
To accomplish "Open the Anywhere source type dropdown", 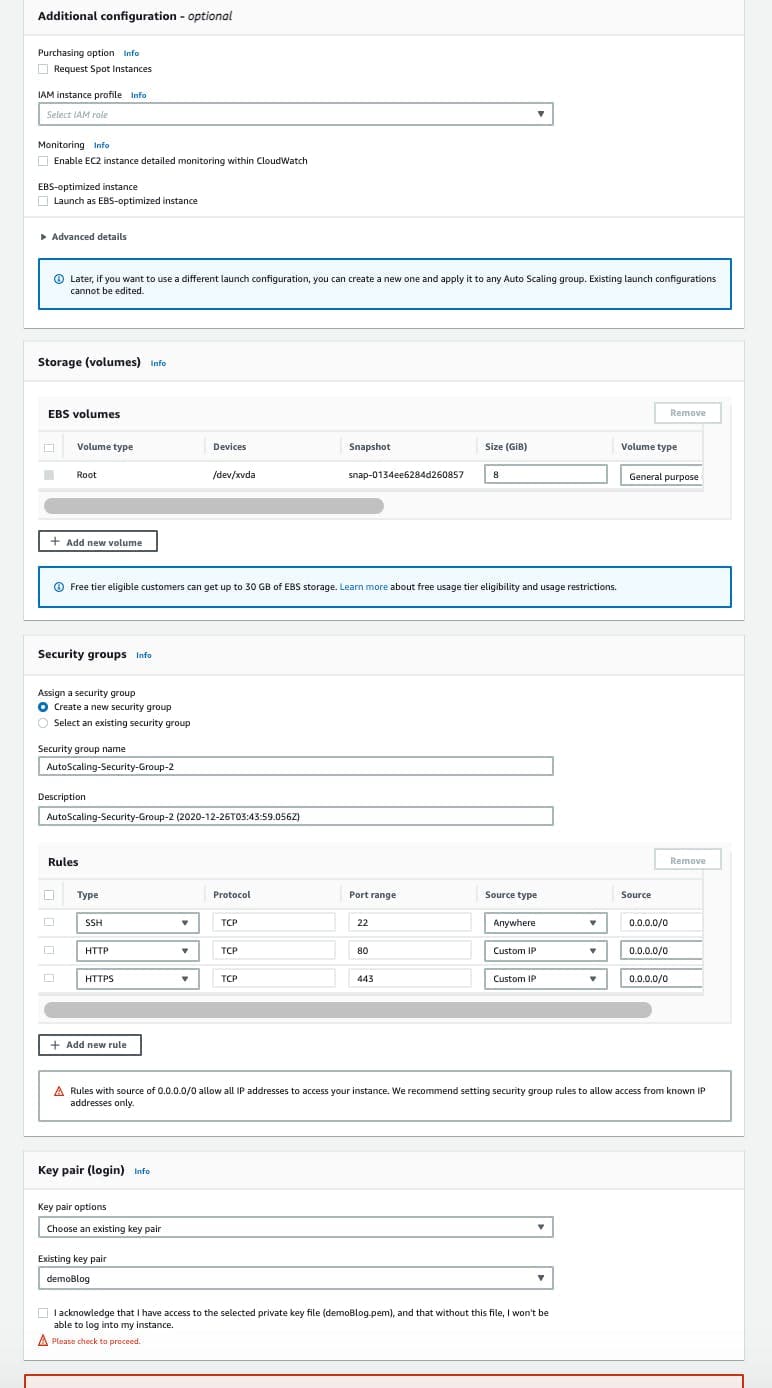I will [x=546, y=923].
